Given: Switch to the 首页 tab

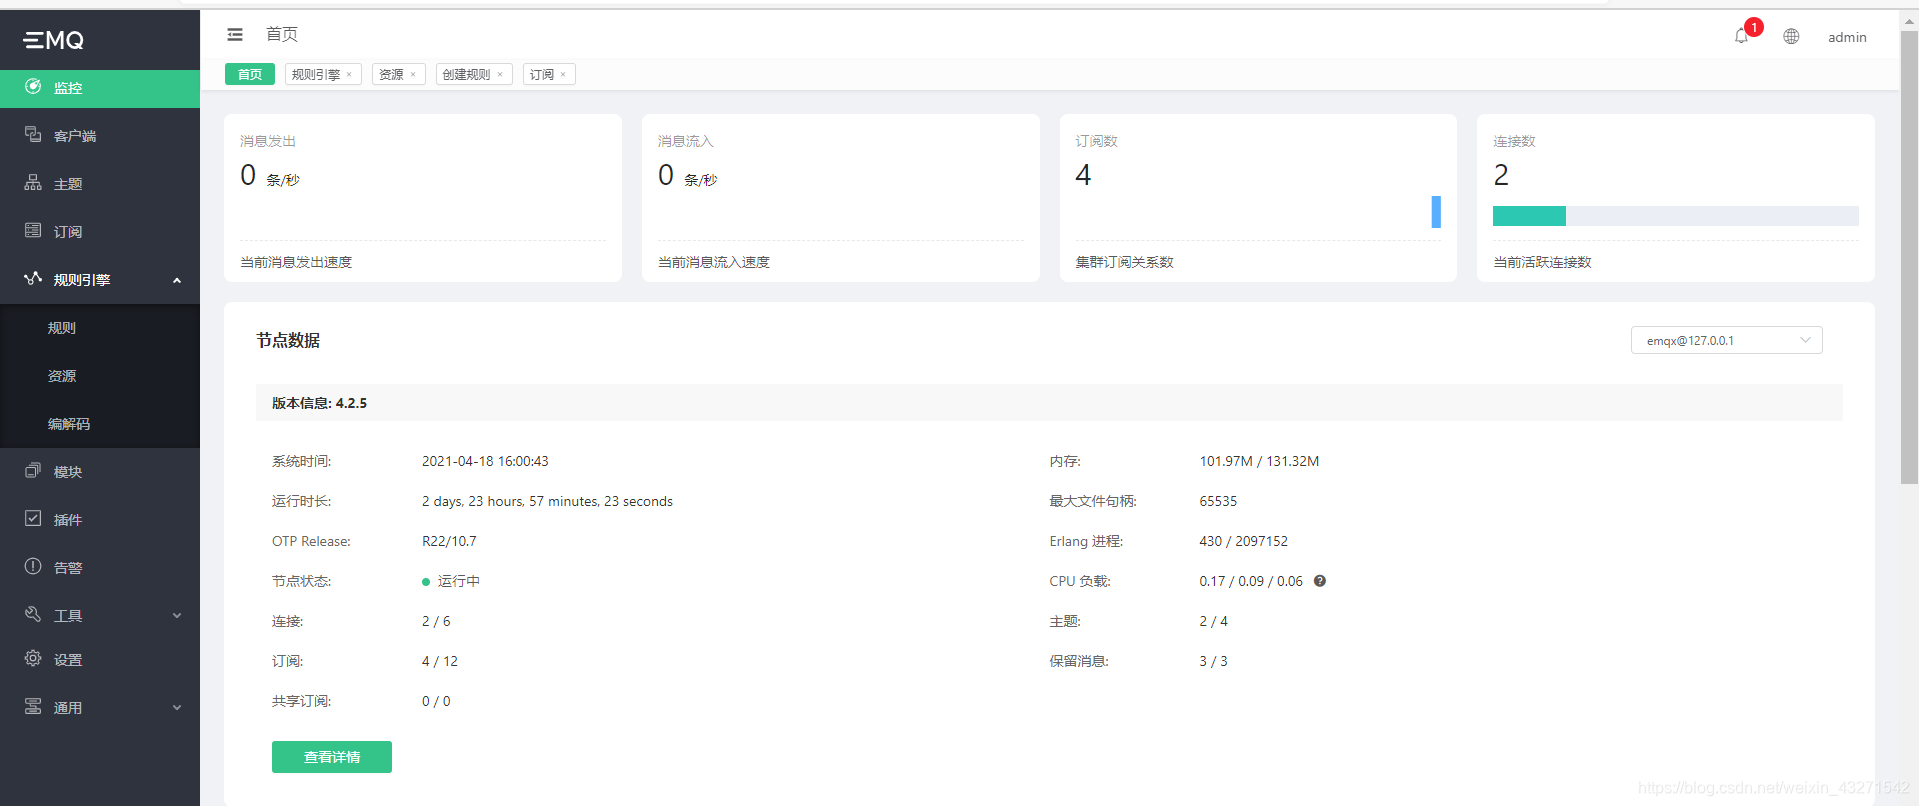Looking at the screenshot, I should pyautogui.click(x=250, y=74).
